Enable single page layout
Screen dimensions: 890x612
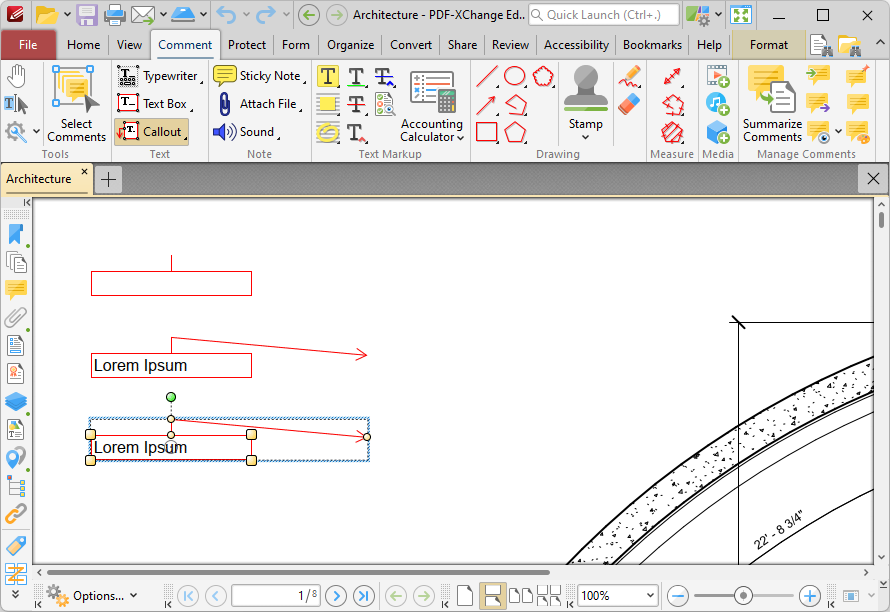(x=465, y=596)
